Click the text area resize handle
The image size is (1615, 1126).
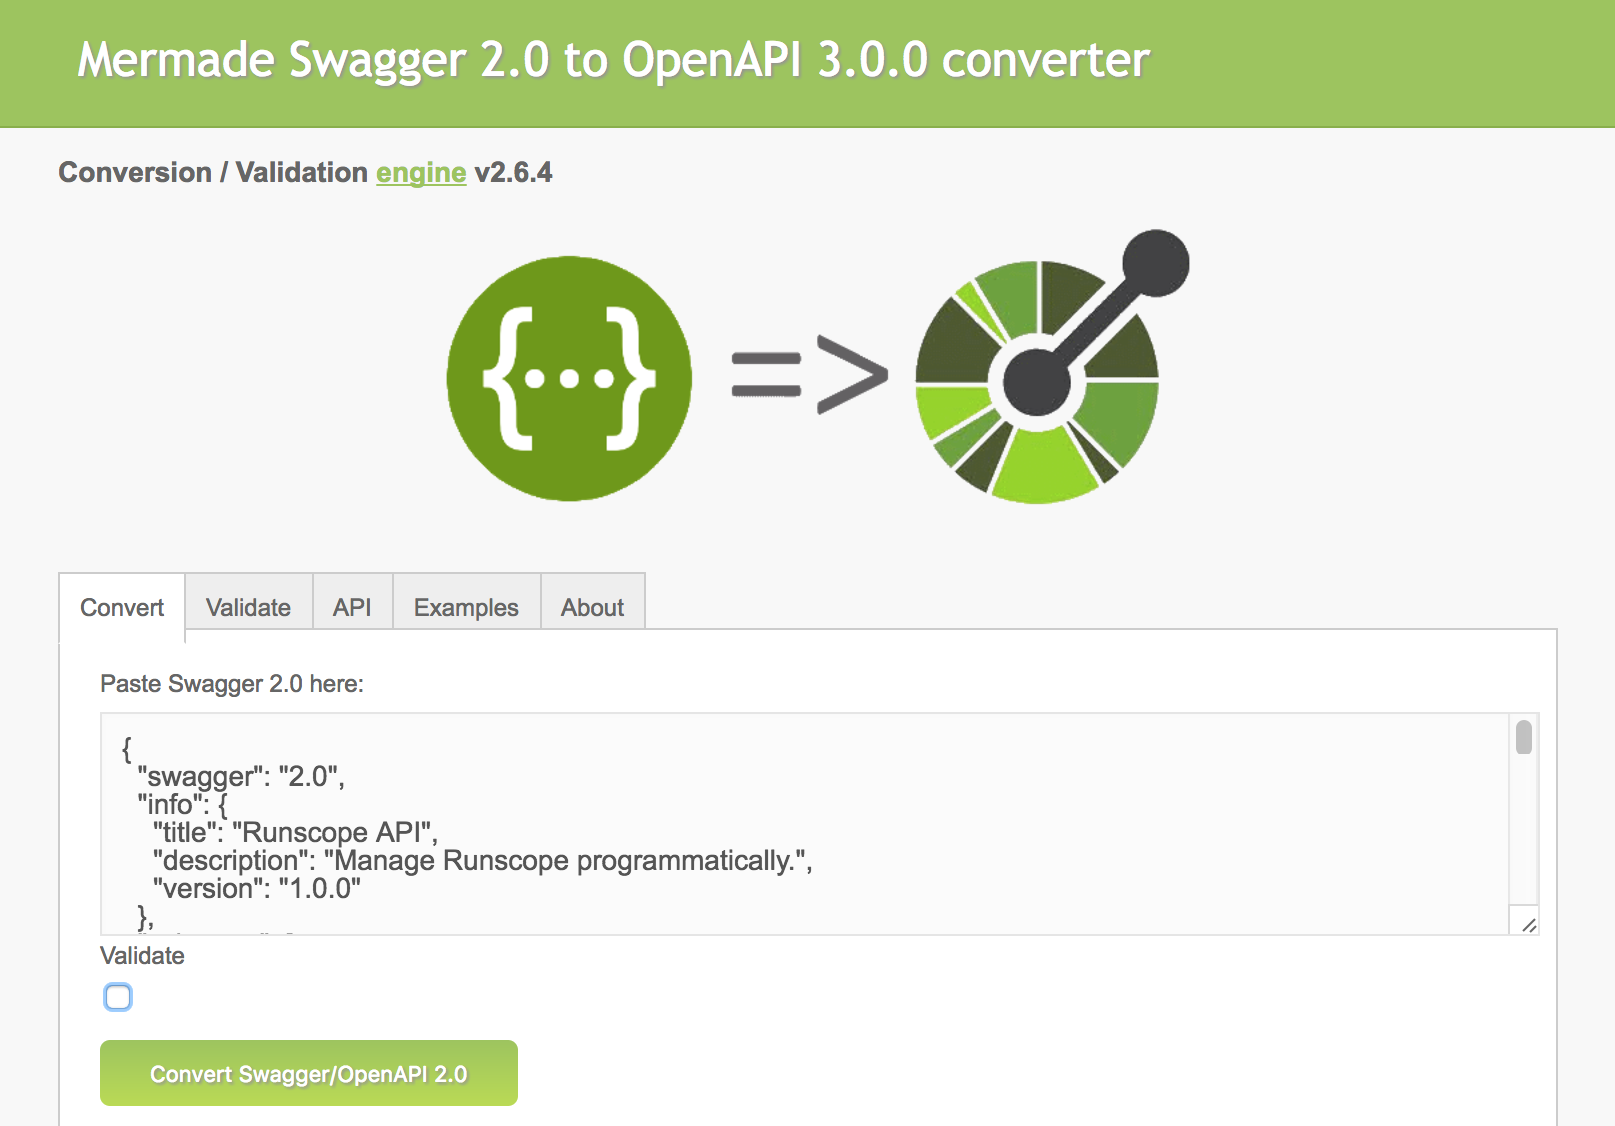(x=1529, y=925)
